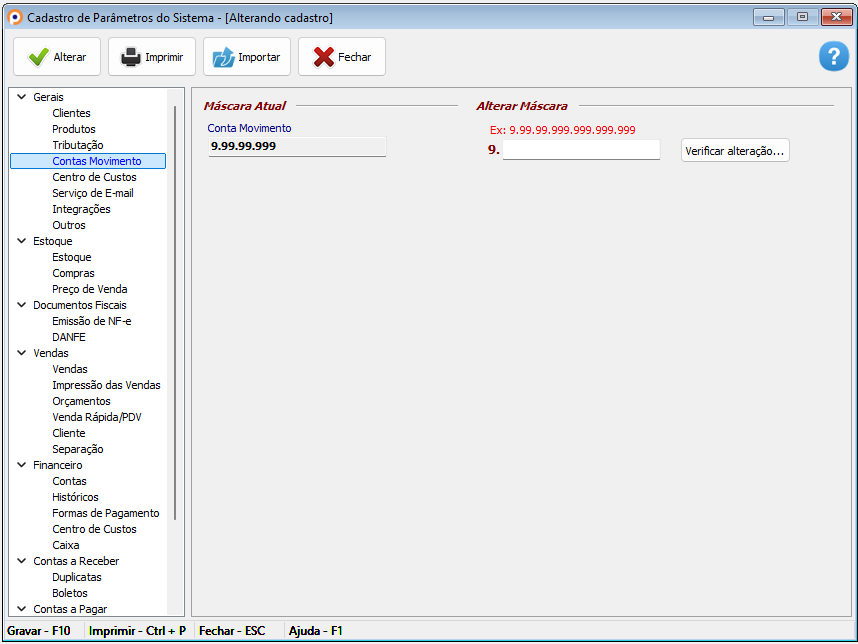Viewport: 858px width, 644px height.
Task: Select Clientes in the parameter tree
Action: coord(71,113)
